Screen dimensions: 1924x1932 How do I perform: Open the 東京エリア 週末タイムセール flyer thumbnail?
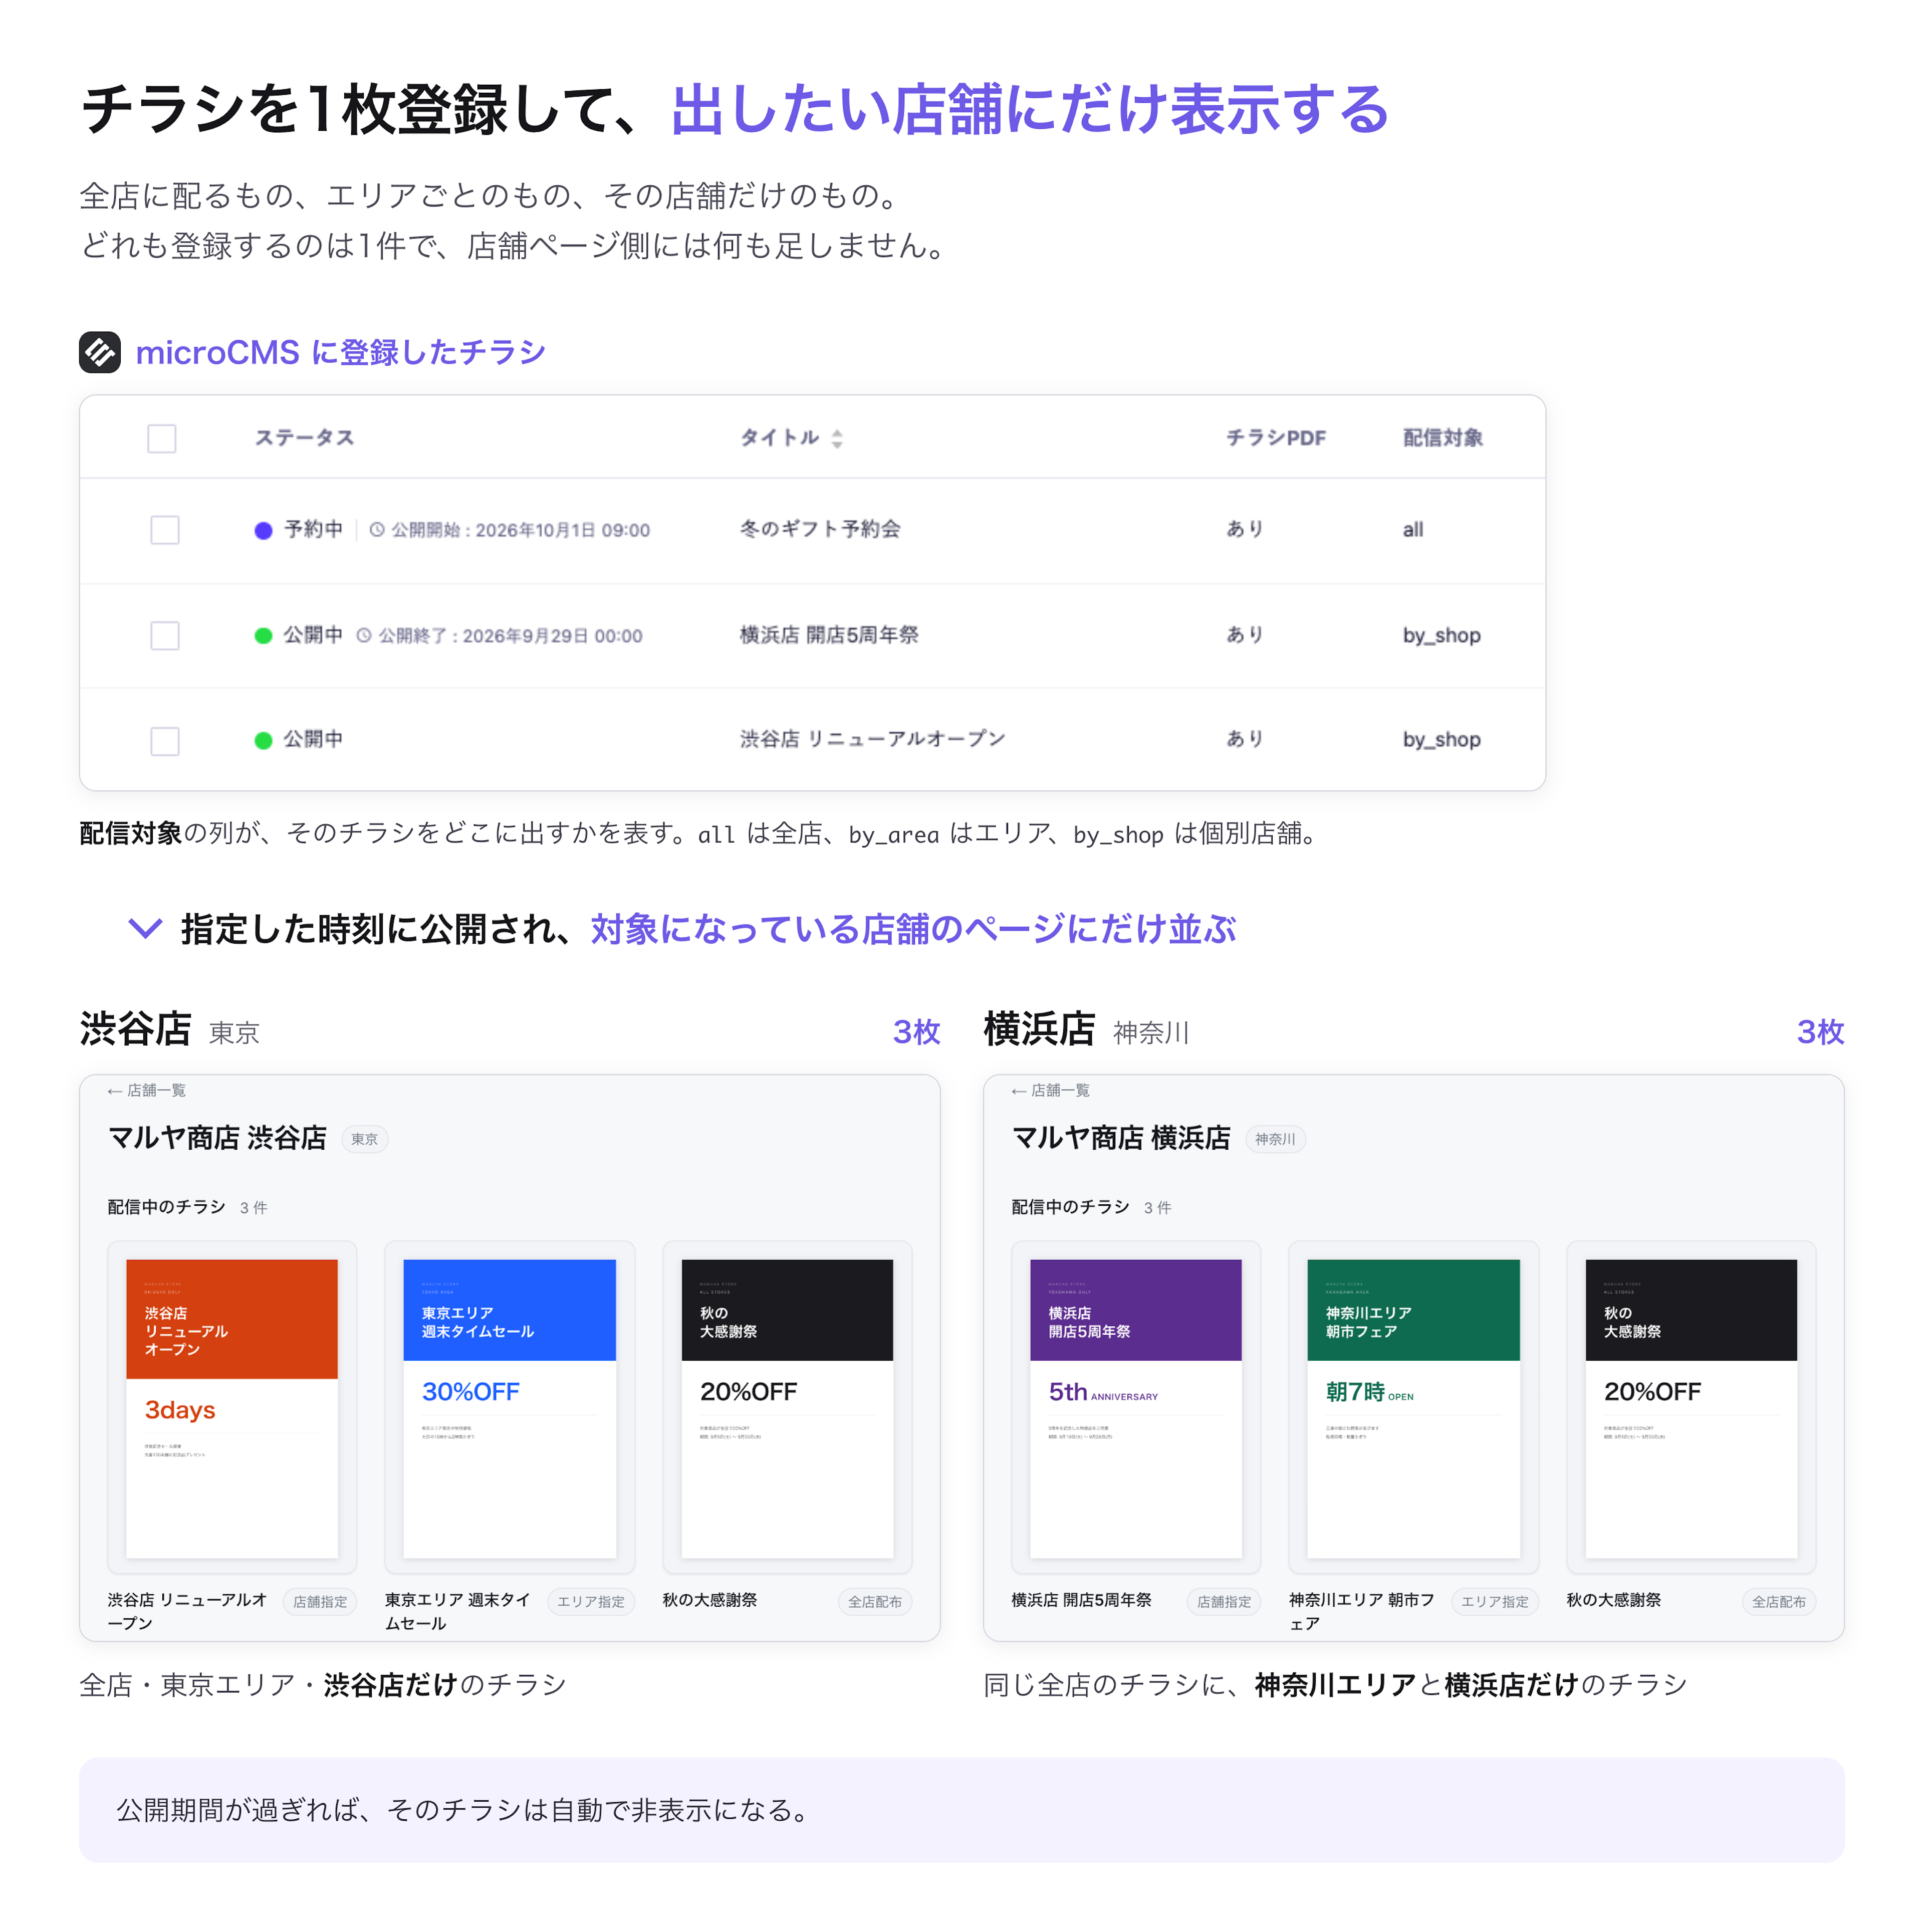pos(509,1408)
